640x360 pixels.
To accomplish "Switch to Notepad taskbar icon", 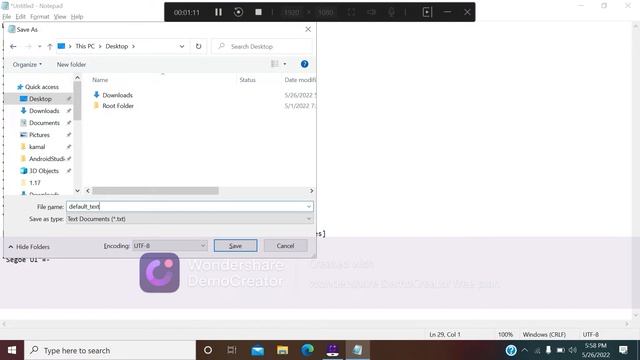I will pyautogui.click(x=358, y=350).
